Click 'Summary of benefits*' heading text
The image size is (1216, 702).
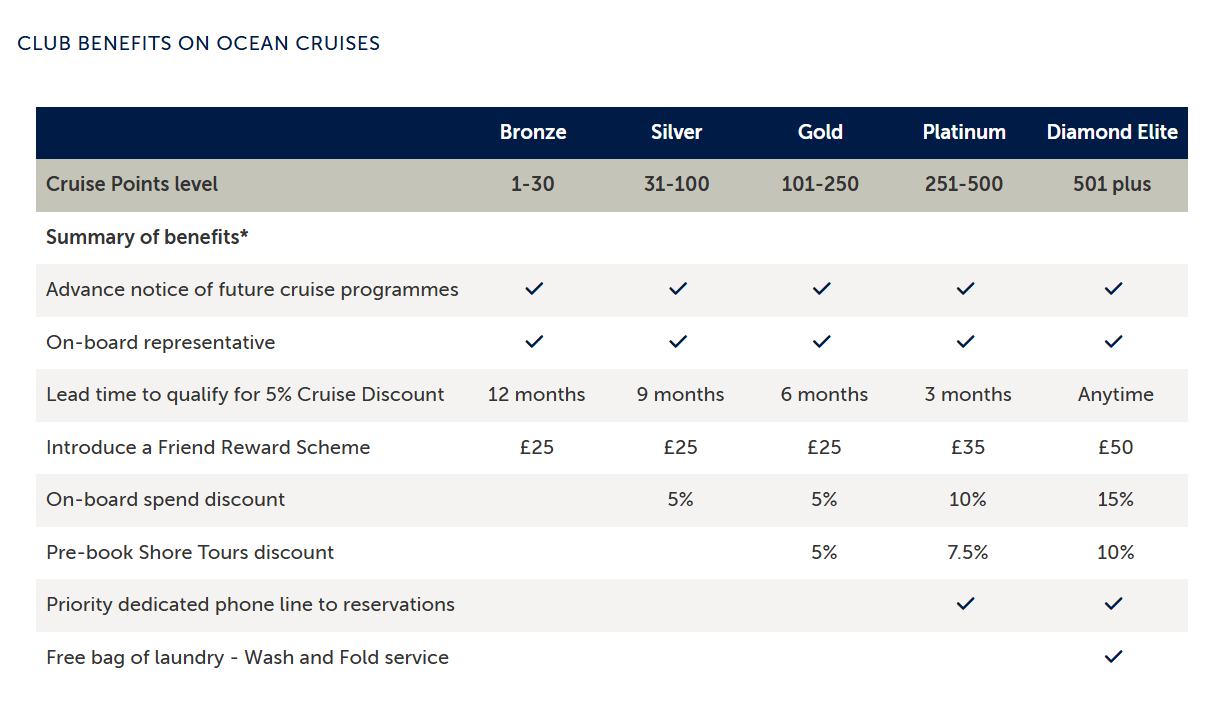(147, 237)
